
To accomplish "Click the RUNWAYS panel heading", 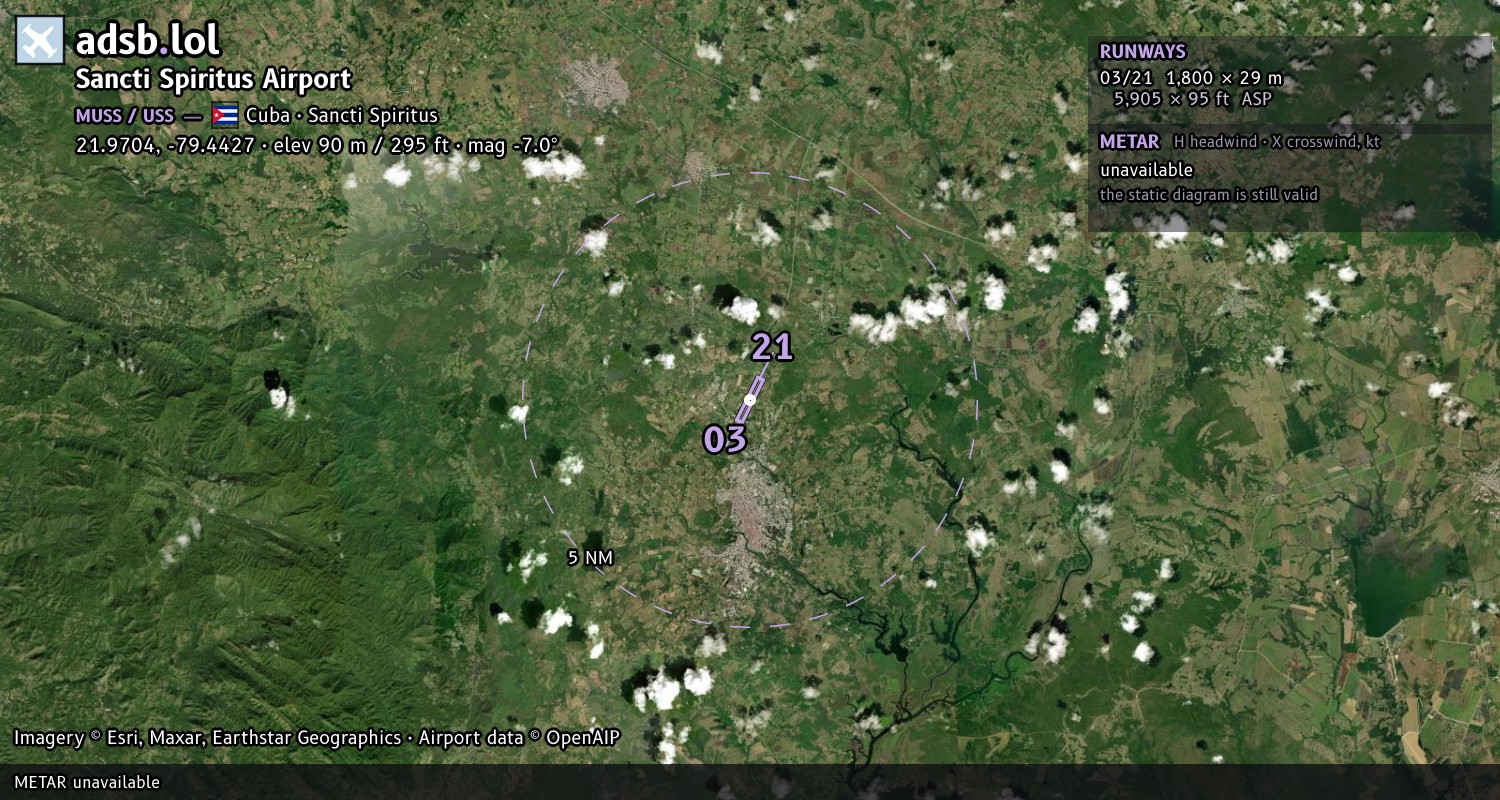I will point(1142,51).
